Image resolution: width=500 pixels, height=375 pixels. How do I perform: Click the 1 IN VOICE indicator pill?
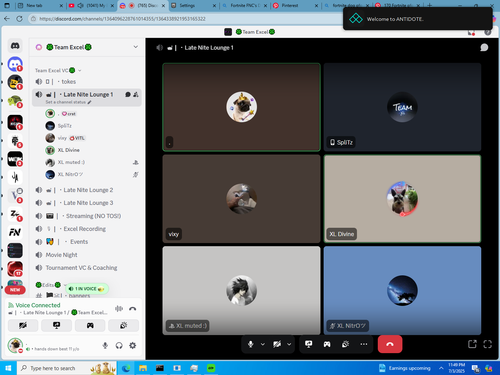coord(87,289)
